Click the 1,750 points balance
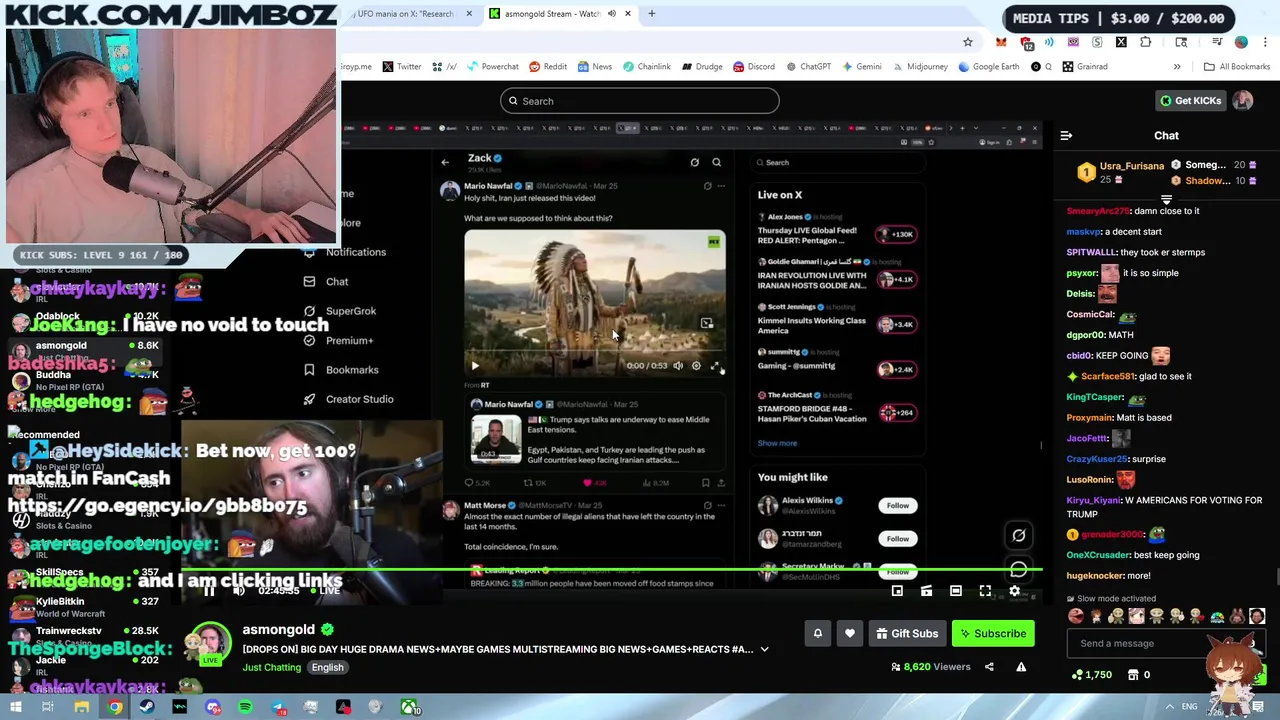1280x720 pixels. [x=1090, y=675]
